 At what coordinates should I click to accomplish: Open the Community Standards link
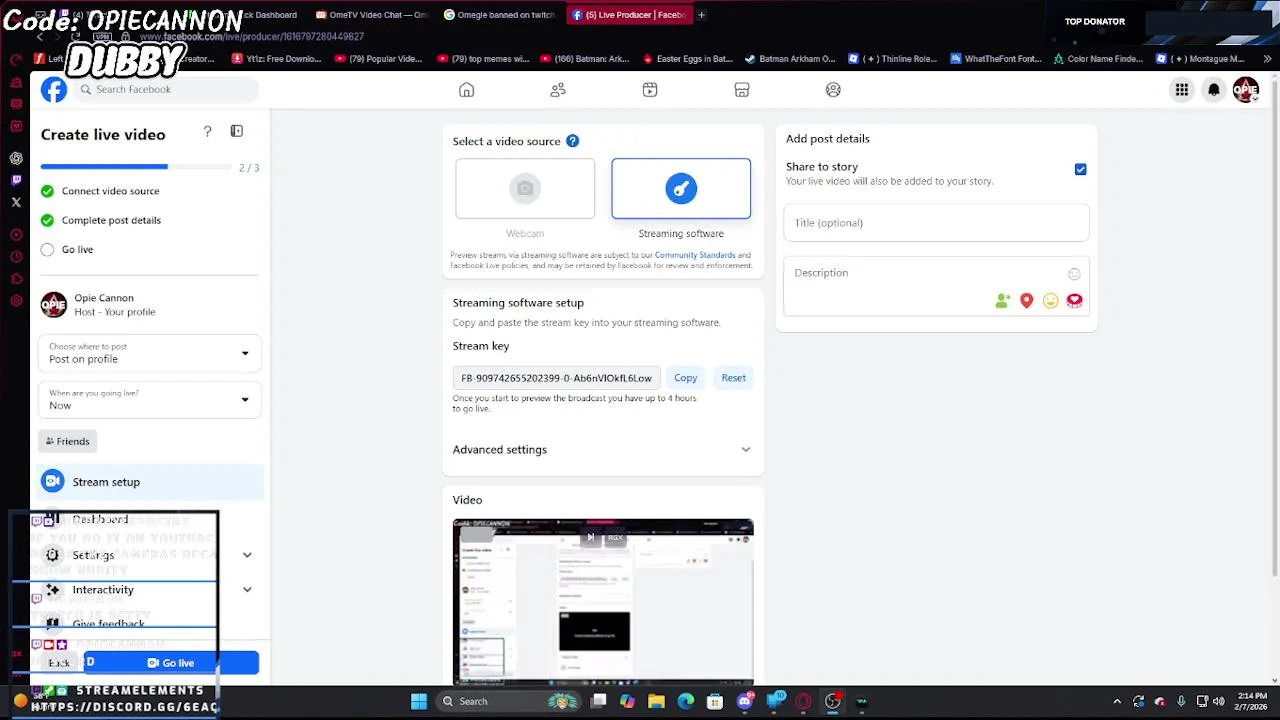click(695, 256)
